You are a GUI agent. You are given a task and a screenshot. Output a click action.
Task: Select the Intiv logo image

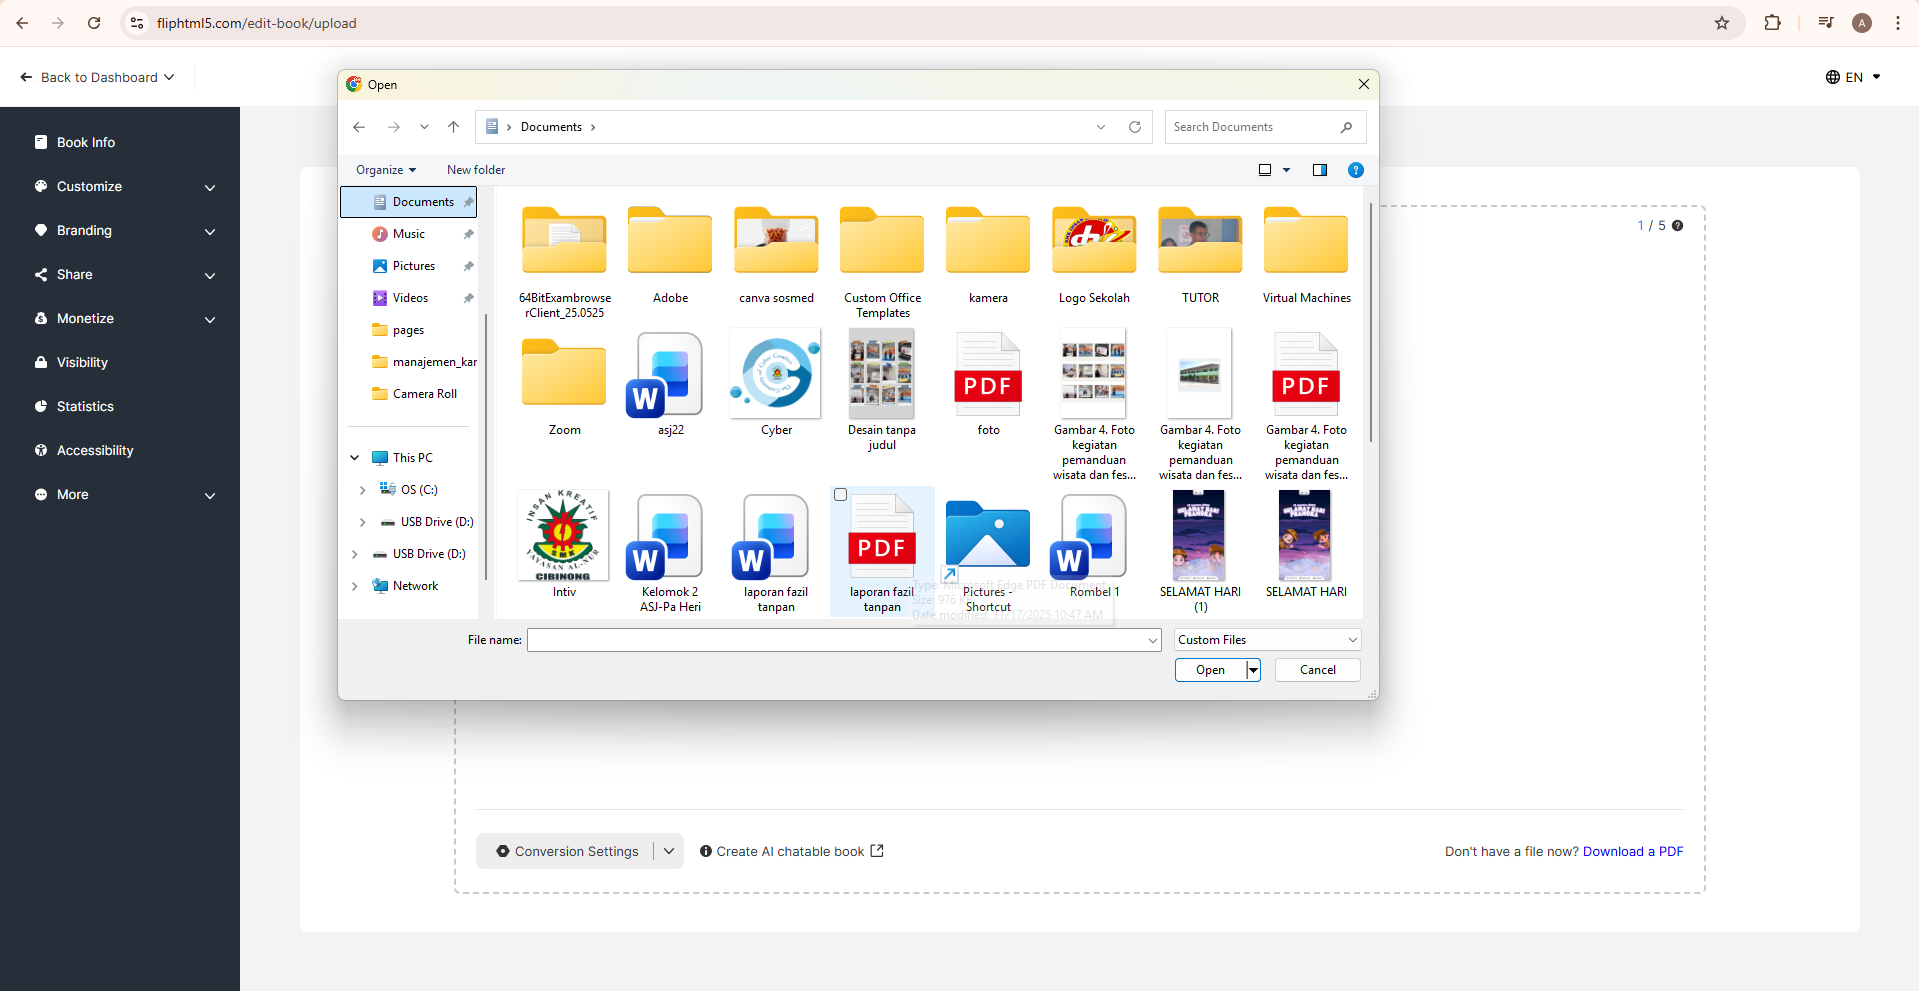(x=564, y=545)
